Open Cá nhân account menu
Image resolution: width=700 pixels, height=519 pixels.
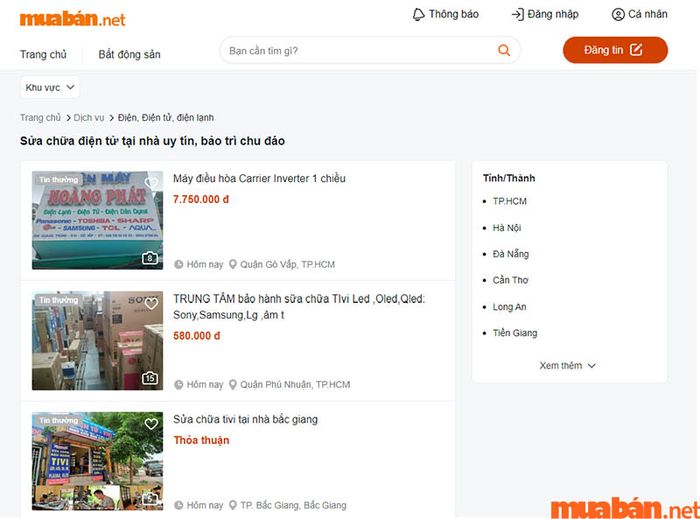point(640,14)
